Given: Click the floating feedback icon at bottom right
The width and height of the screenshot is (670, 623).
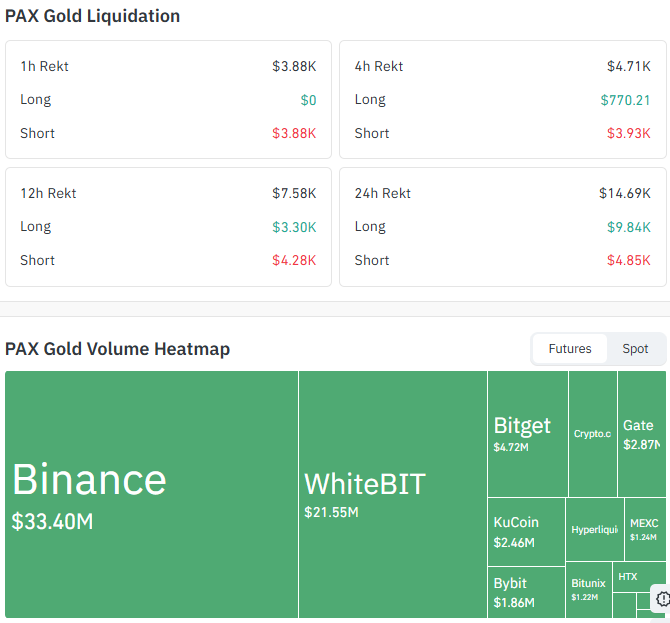Looking at the screenshot, I should click(x=662, y=599).
